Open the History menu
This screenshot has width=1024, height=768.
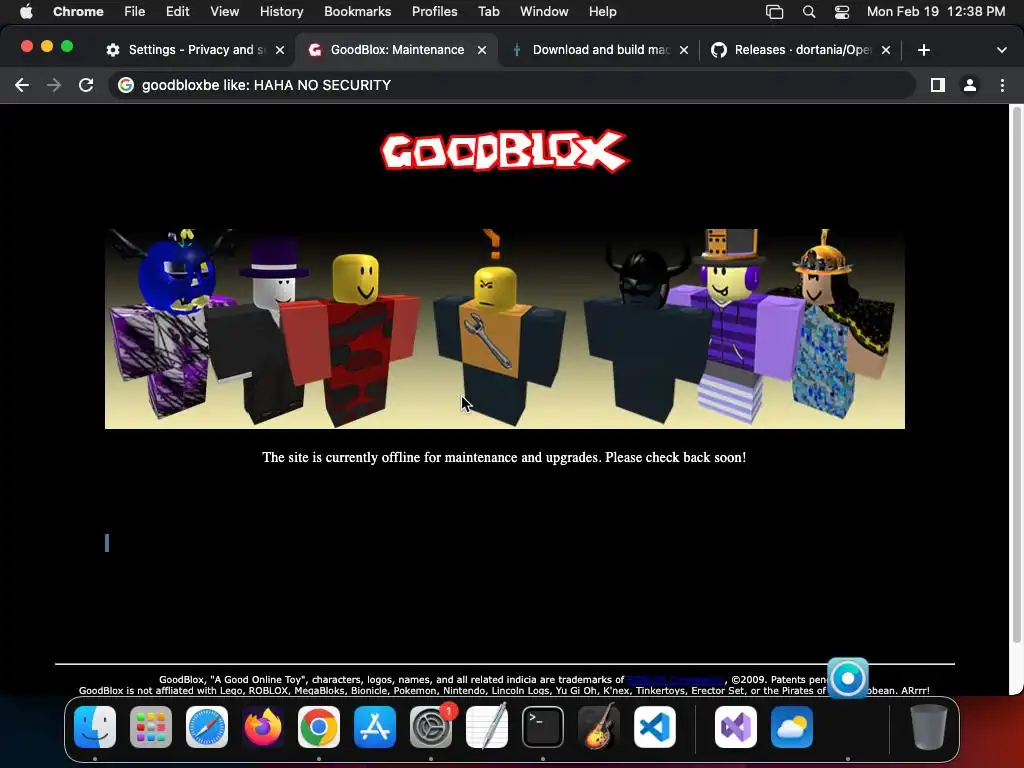click(x=281, y=12)
